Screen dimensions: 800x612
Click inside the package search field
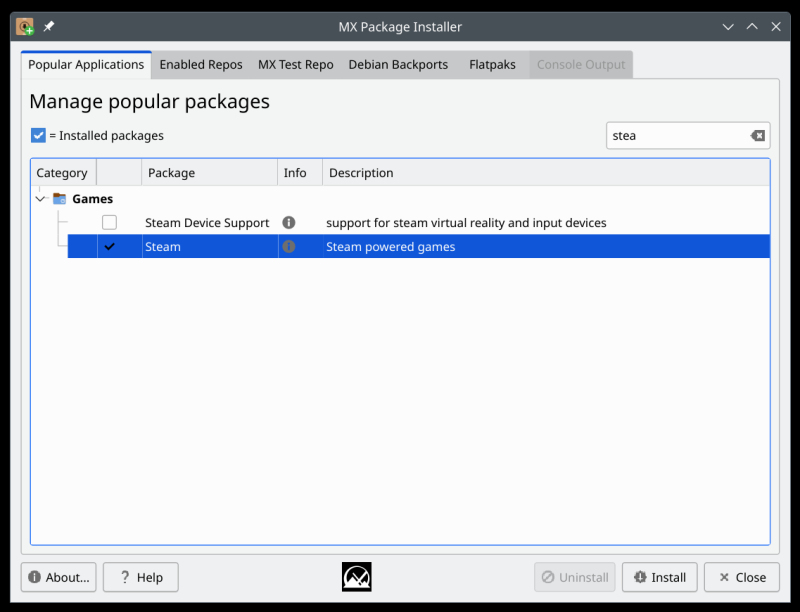pyautogui.click(x=680, y=135)
